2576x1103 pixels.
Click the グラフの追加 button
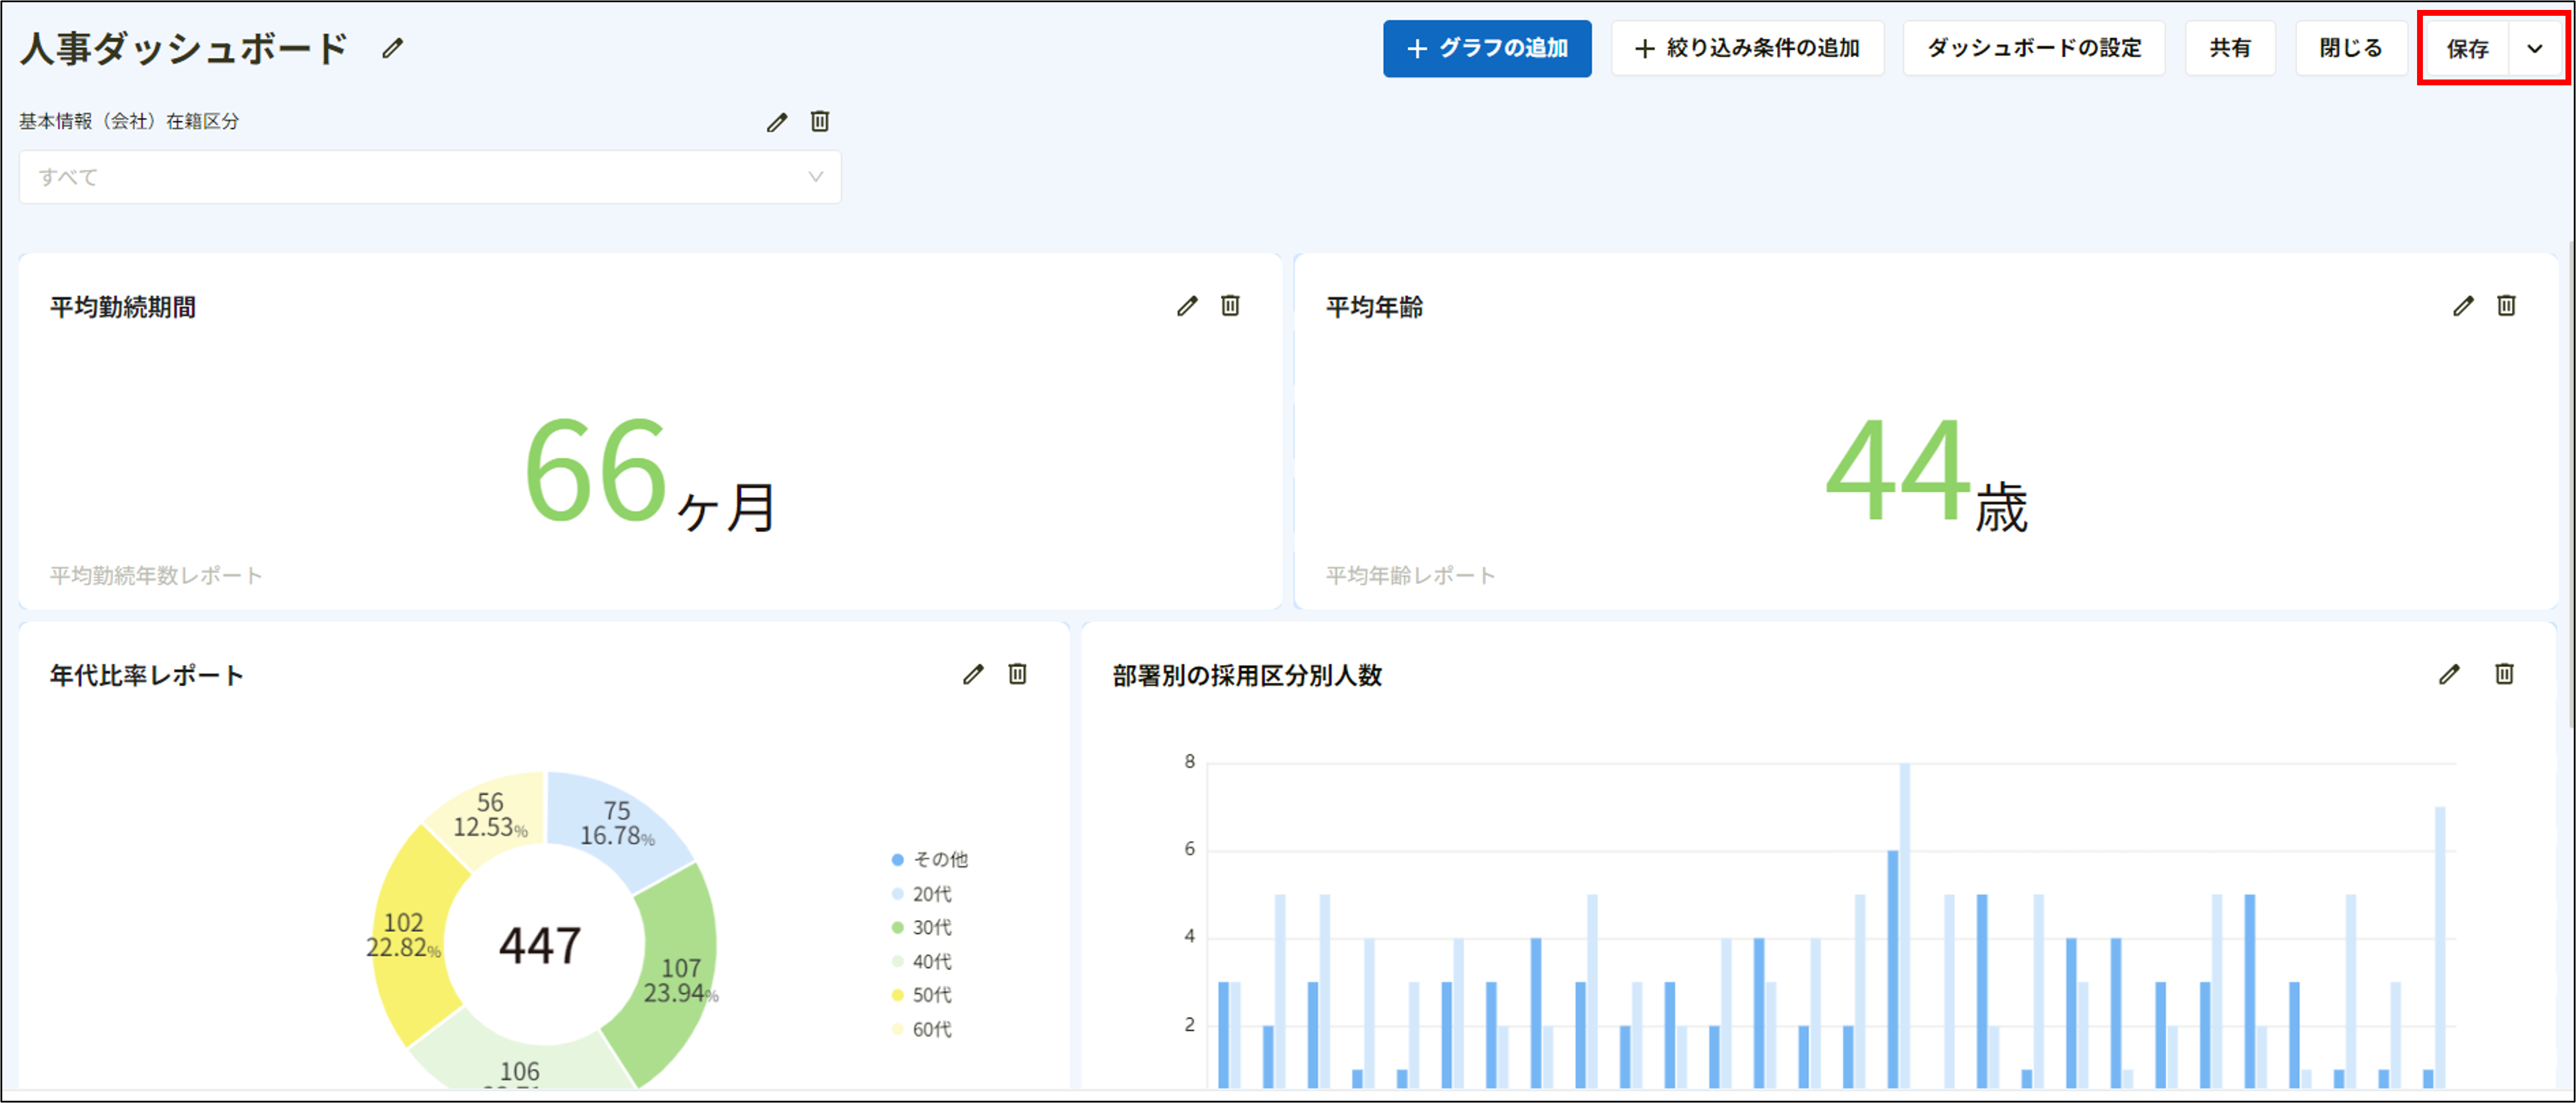[x=1487, y=47]
